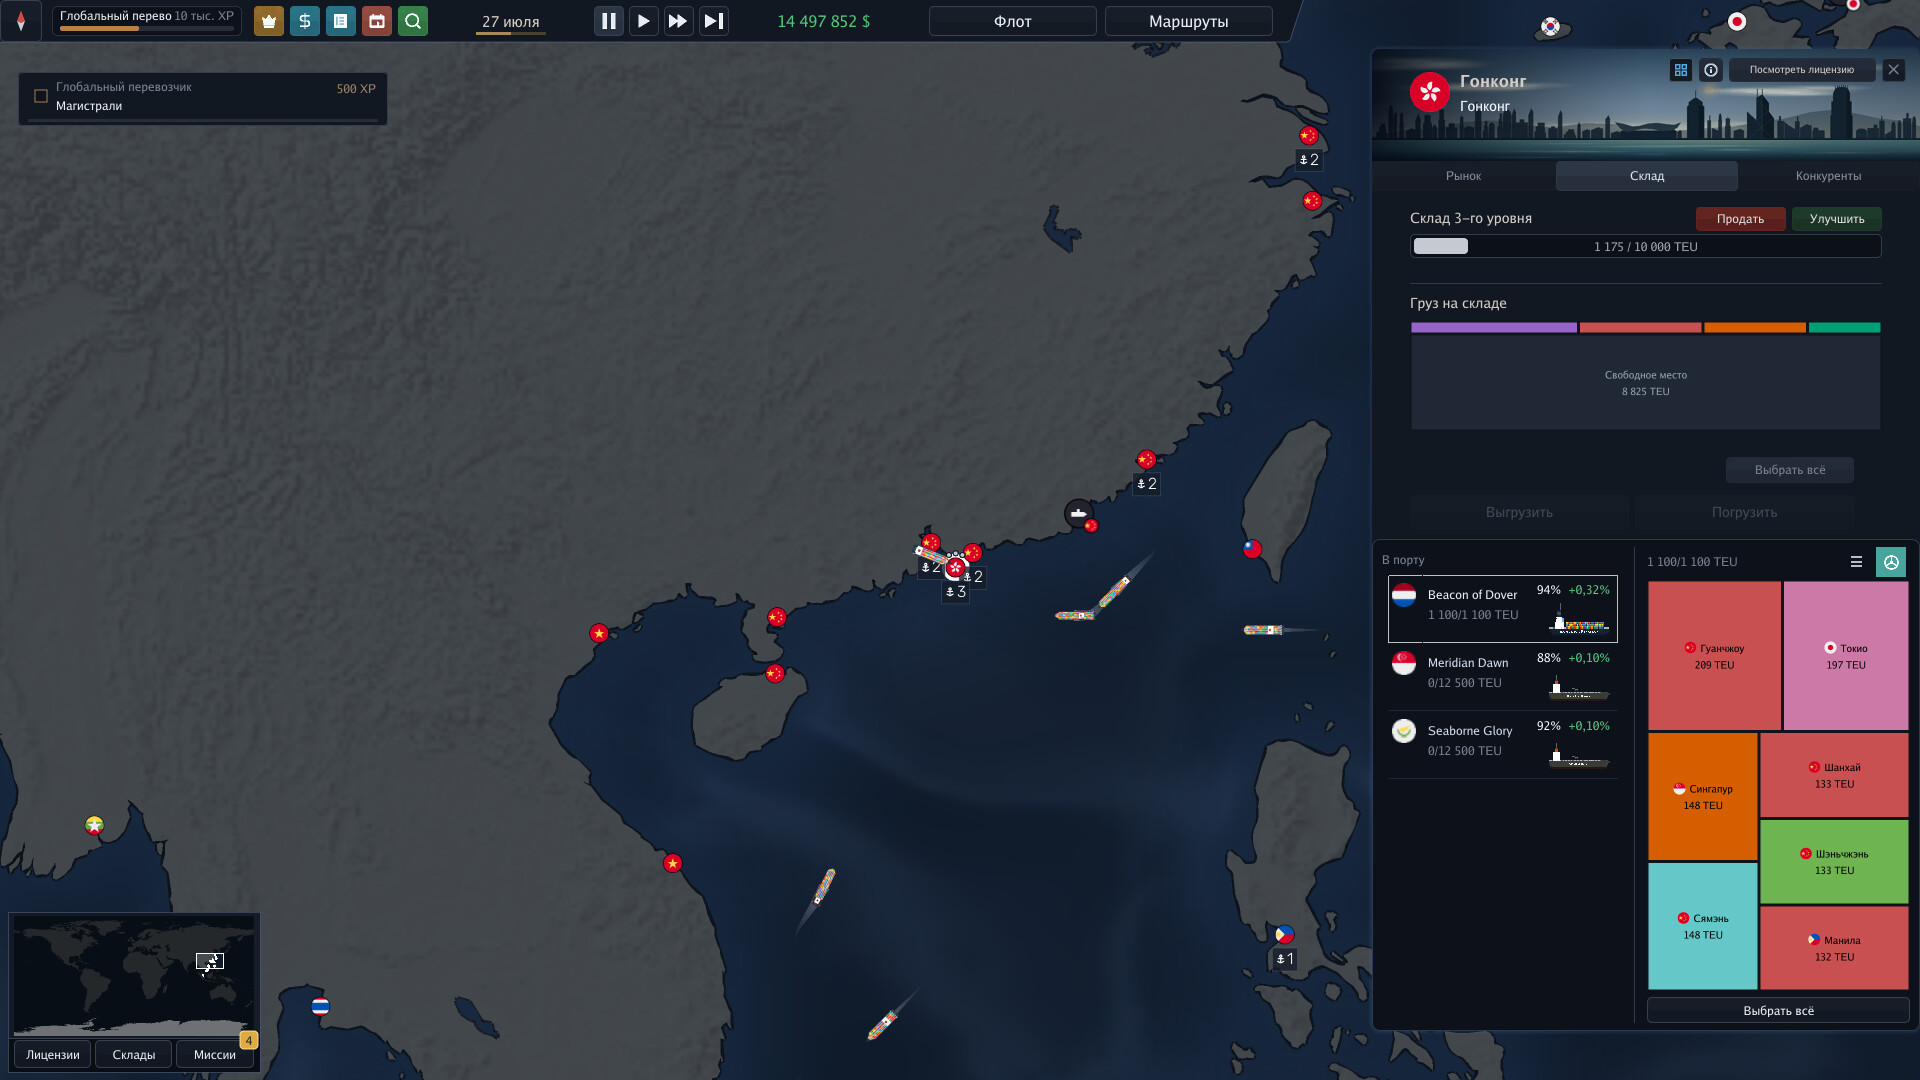The width and height of the screenshot is (1920, 1080).
Task: Select the orange cargo segment
Action: tap(1754, 328)
